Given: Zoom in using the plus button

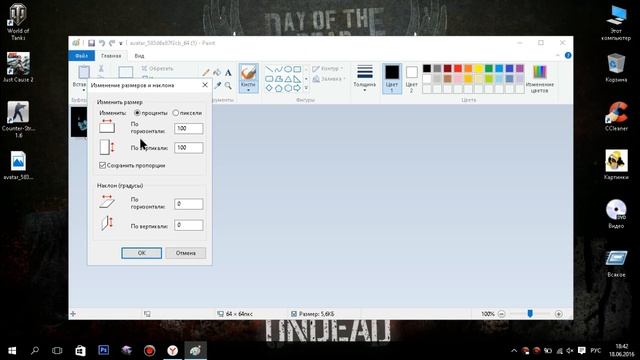Looking at the screenshot, I should 558,314.
